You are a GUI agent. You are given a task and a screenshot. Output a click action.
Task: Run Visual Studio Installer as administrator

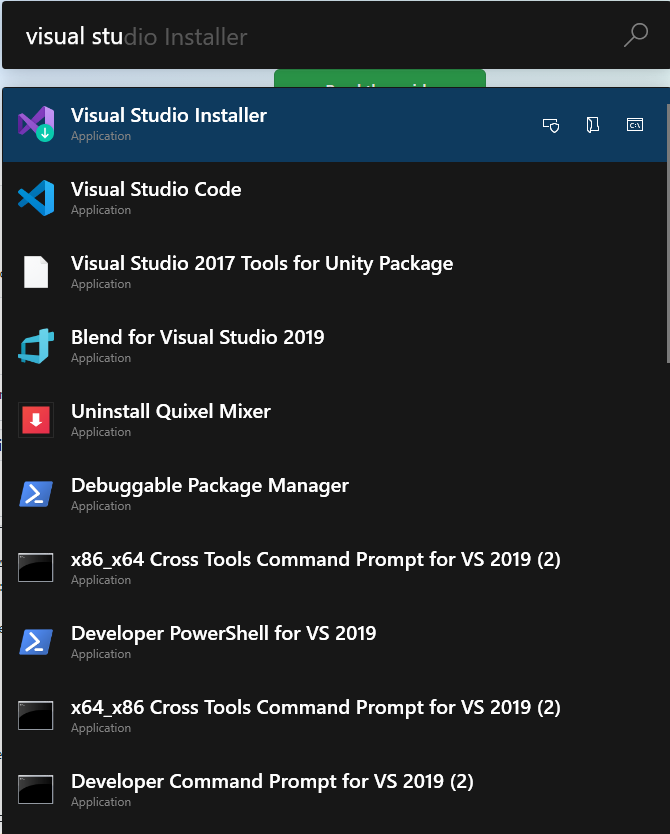point(551,125)
